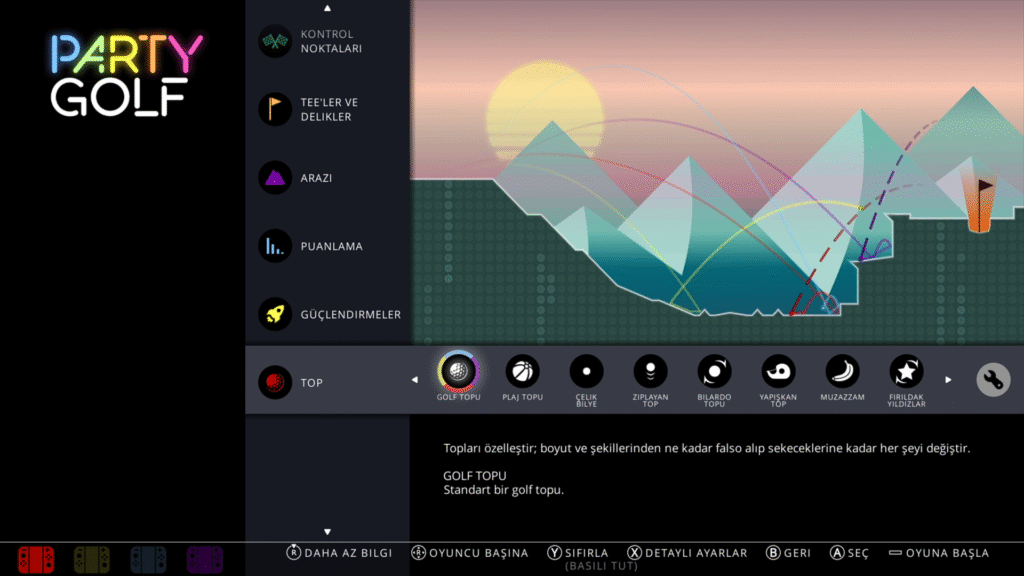Select the Golf Topu ball icon
This screenshot has height=576, width=1024.
coord(458,371)
